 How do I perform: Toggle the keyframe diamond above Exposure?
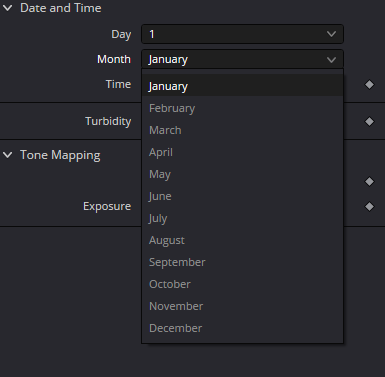pos(369,182)
